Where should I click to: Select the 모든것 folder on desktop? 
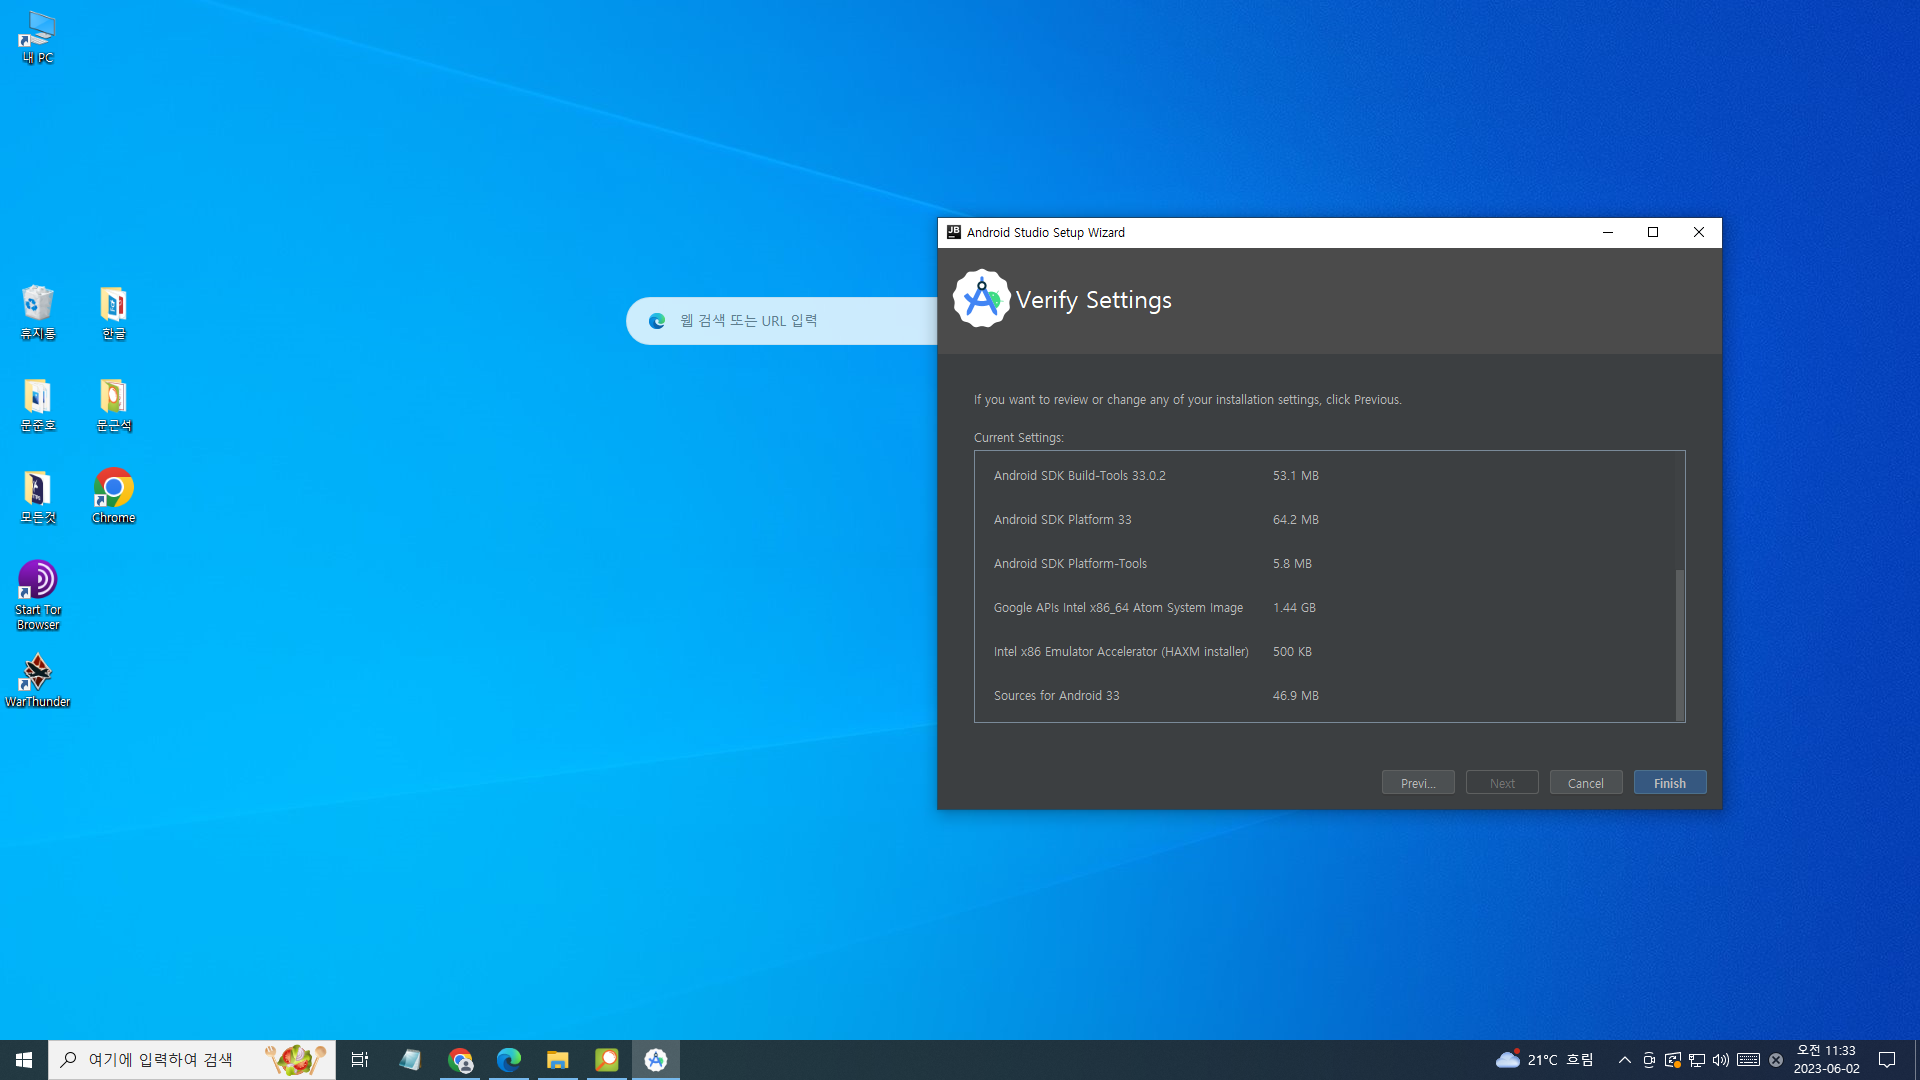38,496
